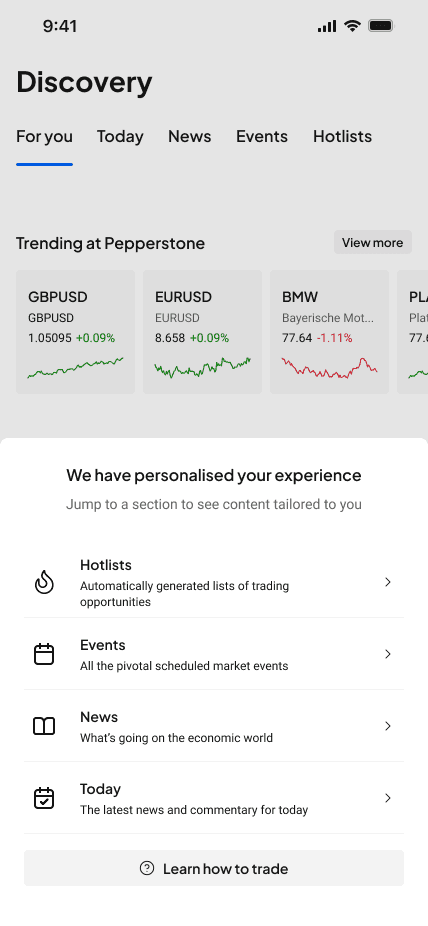Tap the News open-book icon
Screen dimensions: 428x926
pos(44,726)
